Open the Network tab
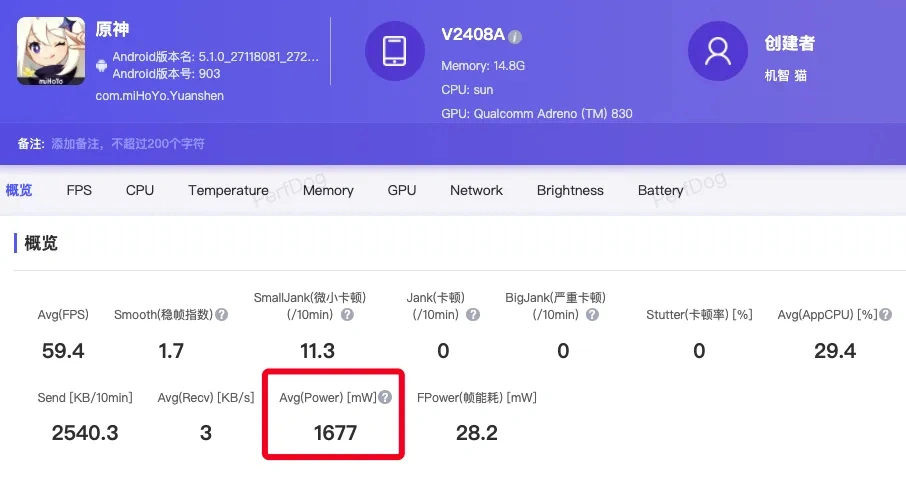The width and height of the screenshot is (906, 478). coord(476,190)
